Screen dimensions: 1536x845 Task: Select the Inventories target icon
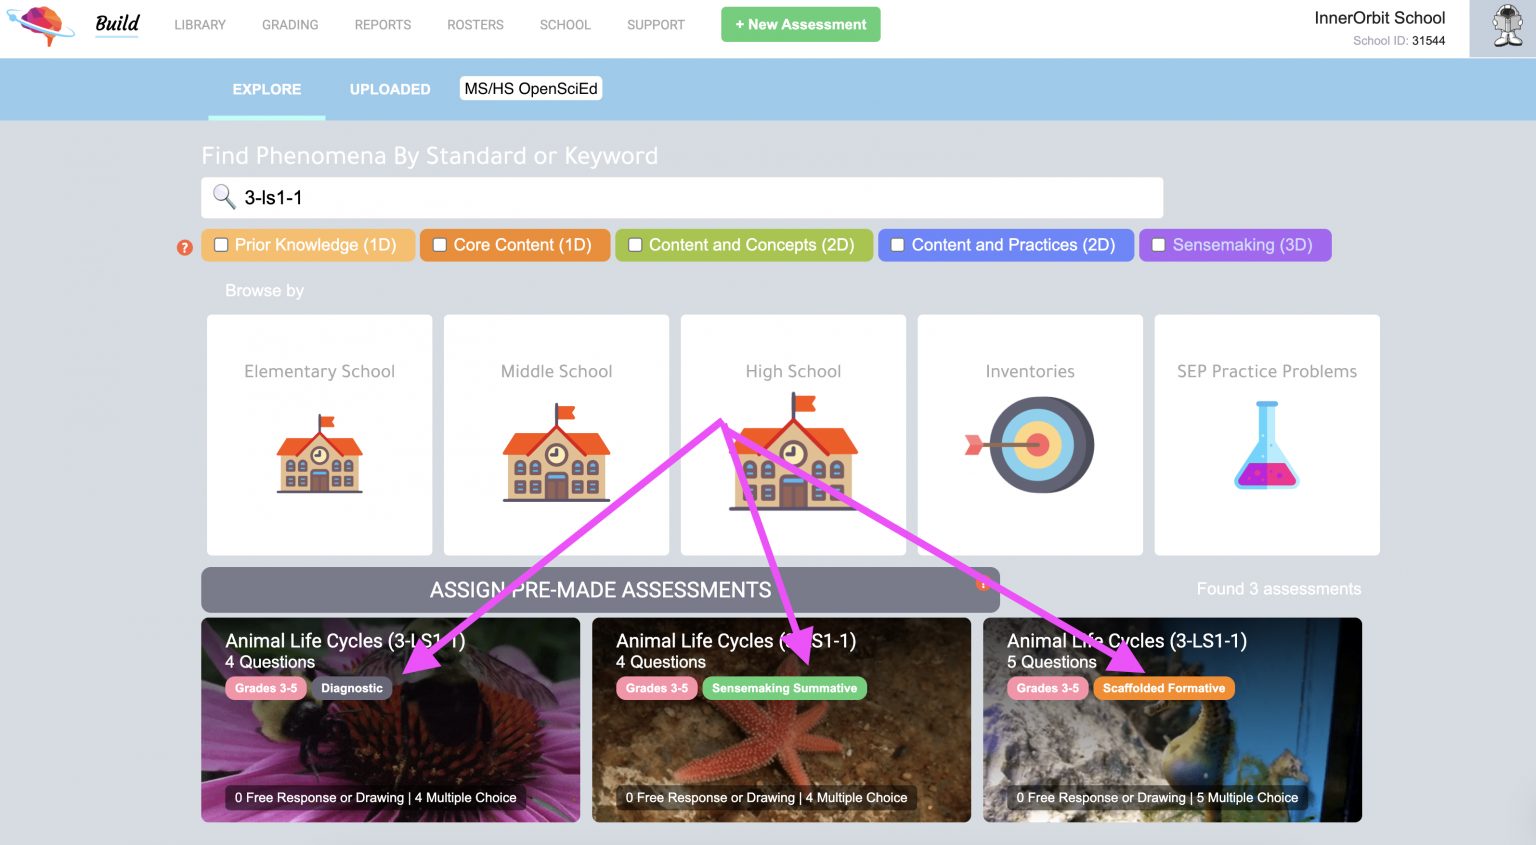tap(1030, 445)
